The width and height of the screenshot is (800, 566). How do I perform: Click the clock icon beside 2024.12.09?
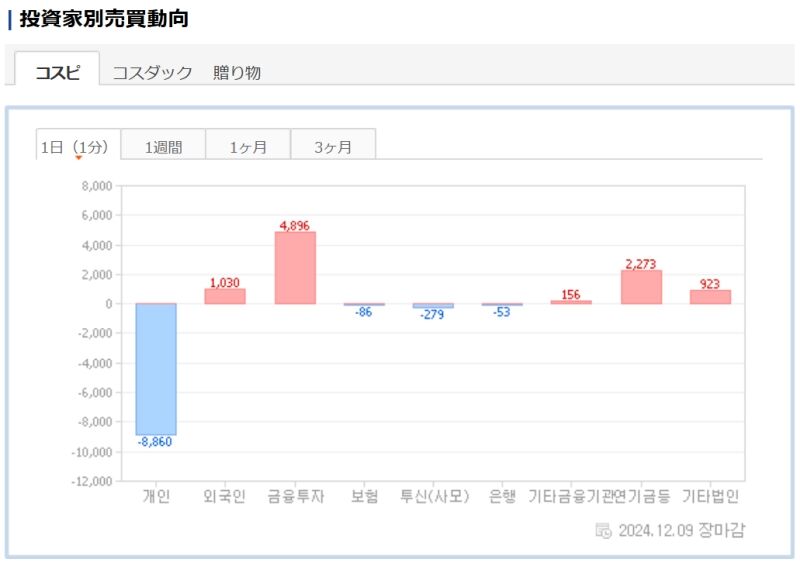[x=603, y=530]
